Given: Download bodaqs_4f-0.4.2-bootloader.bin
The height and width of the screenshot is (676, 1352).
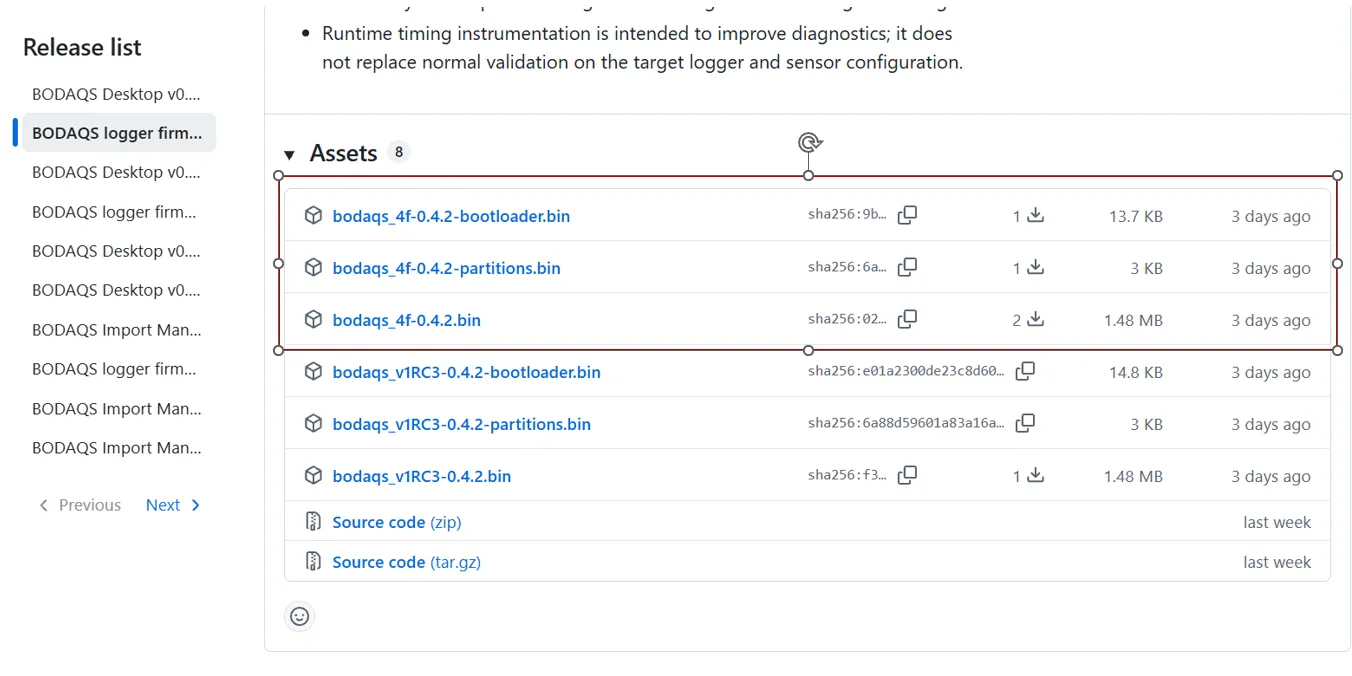Looking at the screenshot, I should 451,216.
